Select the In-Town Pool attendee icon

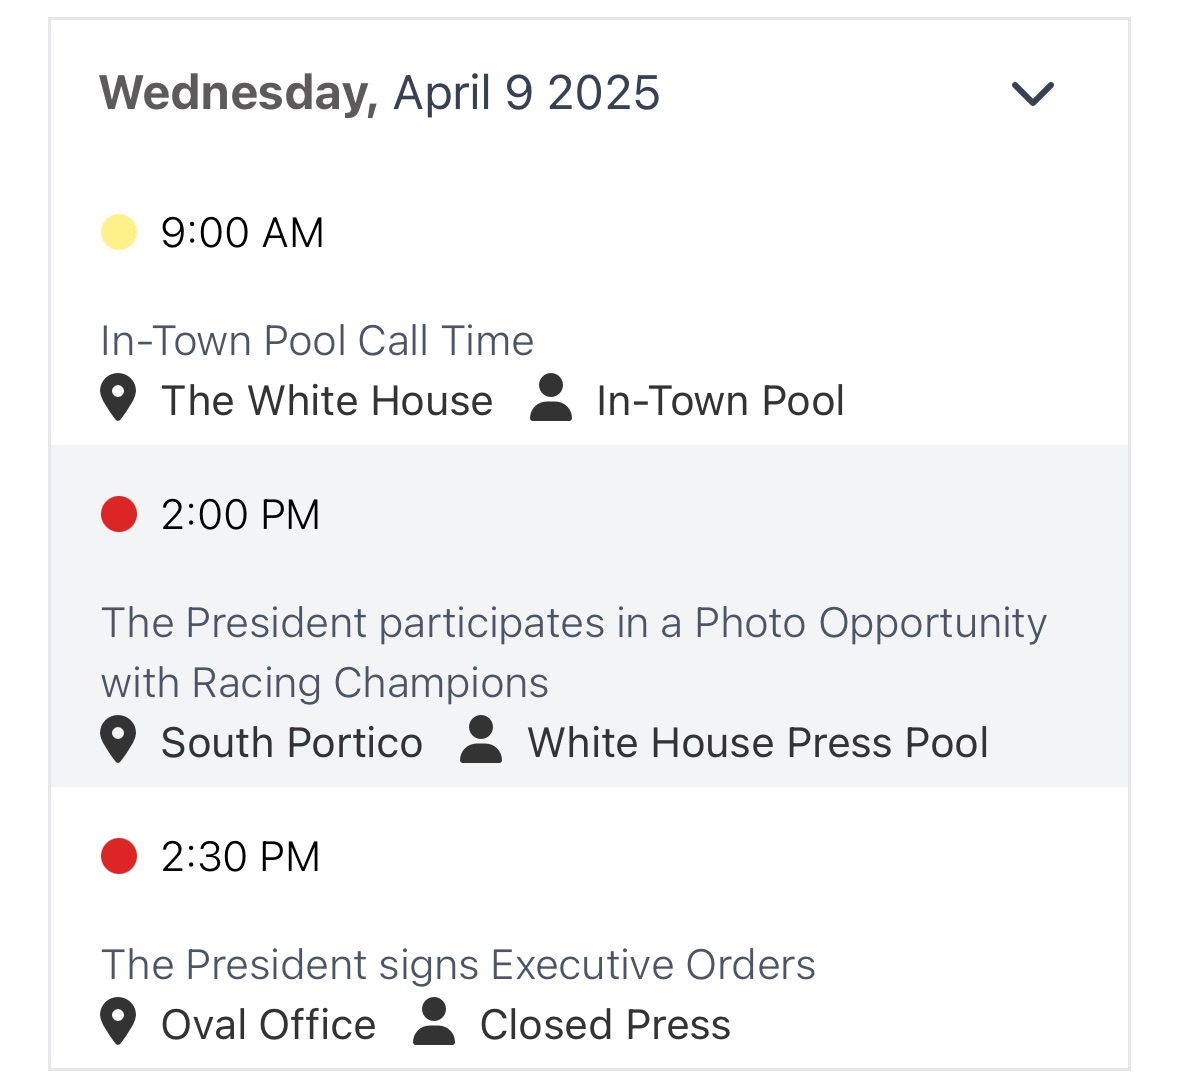(x=549, y=399)
